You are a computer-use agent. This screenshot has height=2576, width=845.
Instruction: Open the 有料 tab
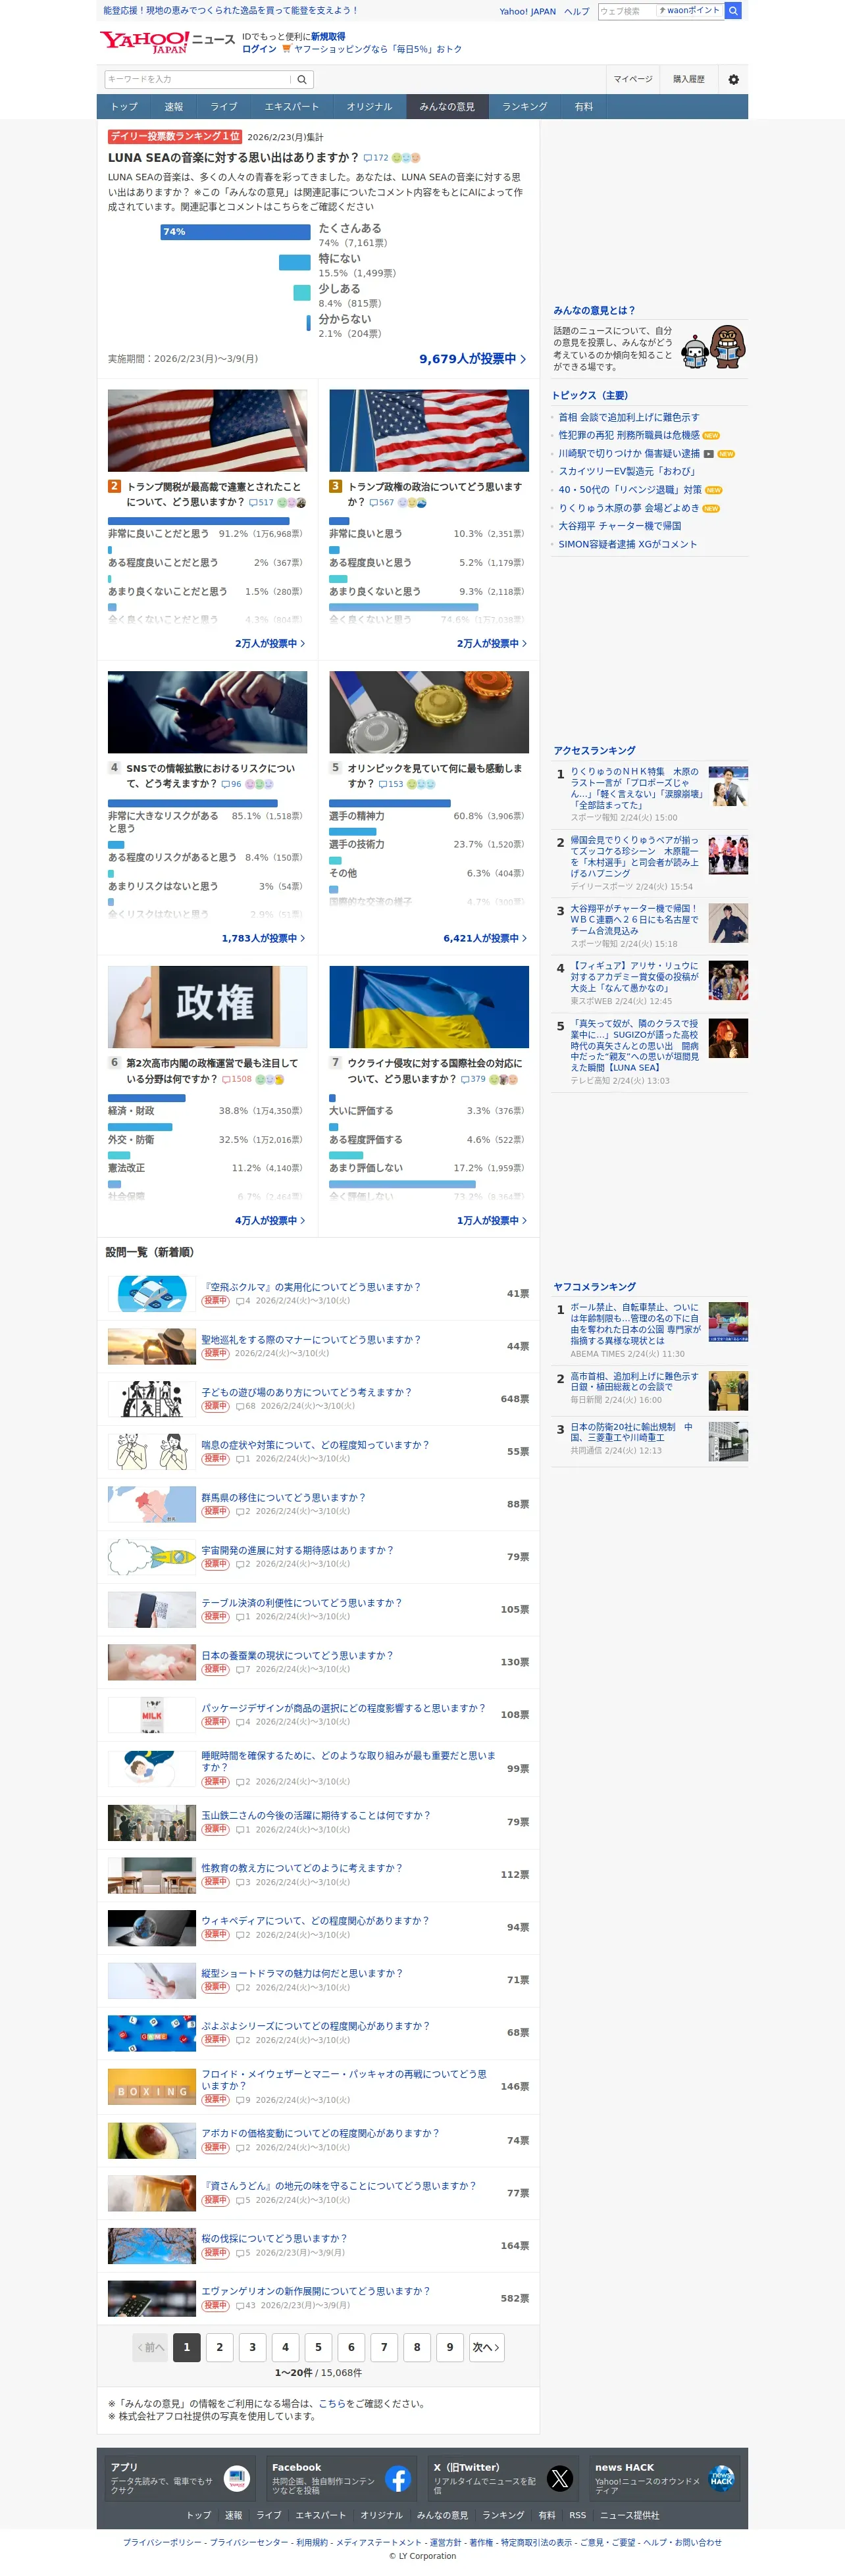[x=584, y=107]
